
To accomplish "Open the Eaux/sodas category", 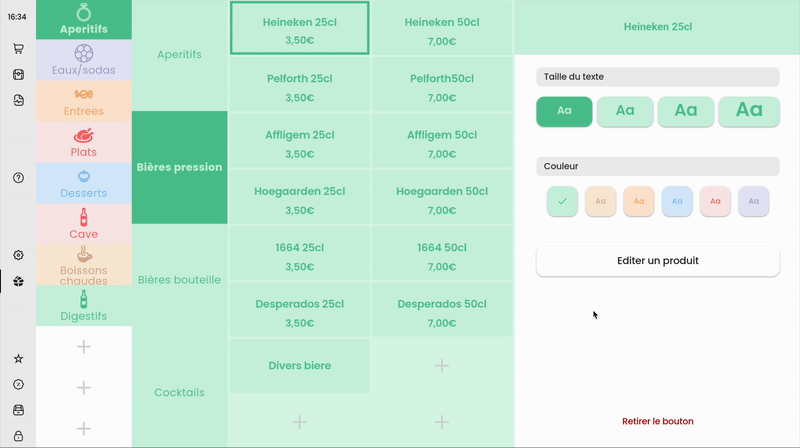I will point(84,60).
